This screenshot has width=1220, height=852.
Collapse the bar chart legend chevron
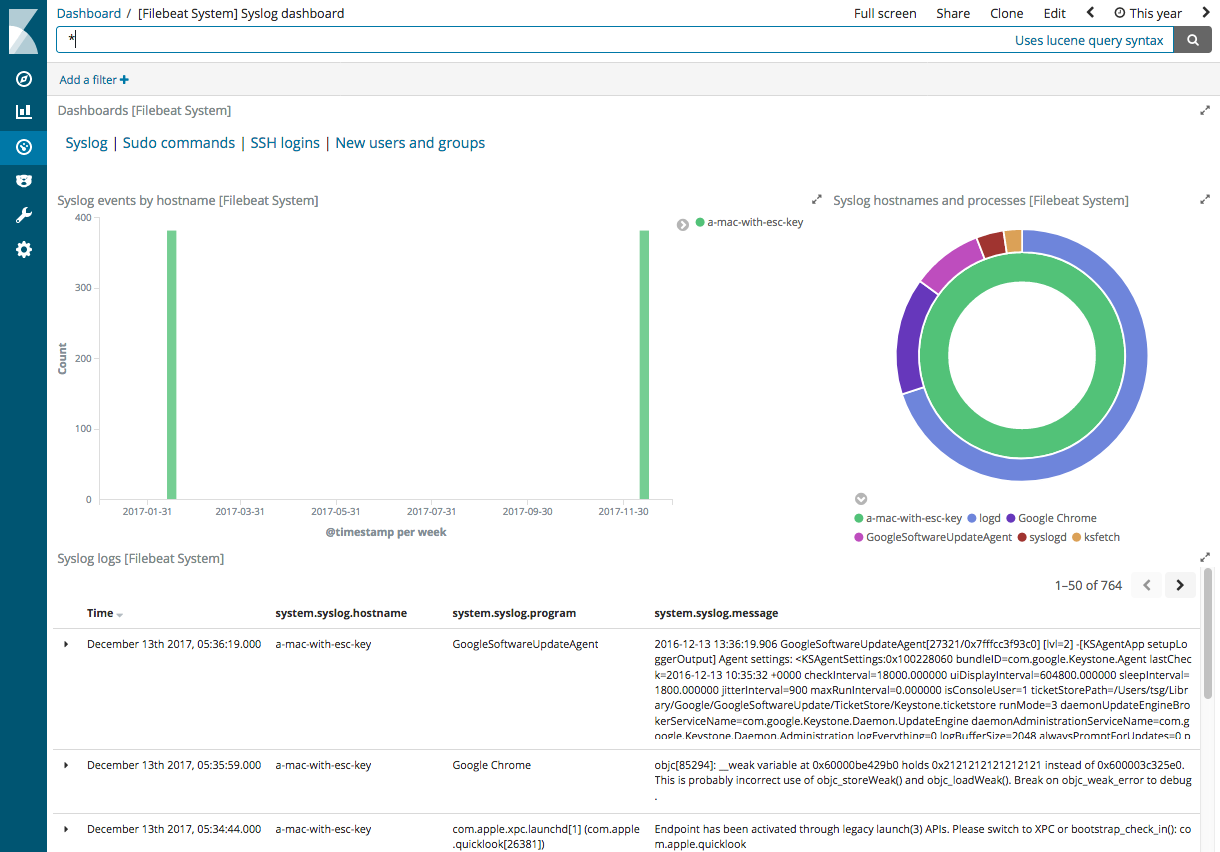pos(682,224)
